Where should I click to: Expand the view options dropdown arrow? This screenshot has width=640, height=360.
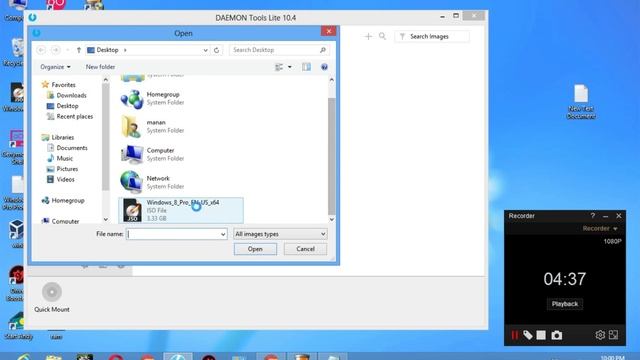click(x=290, y=67)
